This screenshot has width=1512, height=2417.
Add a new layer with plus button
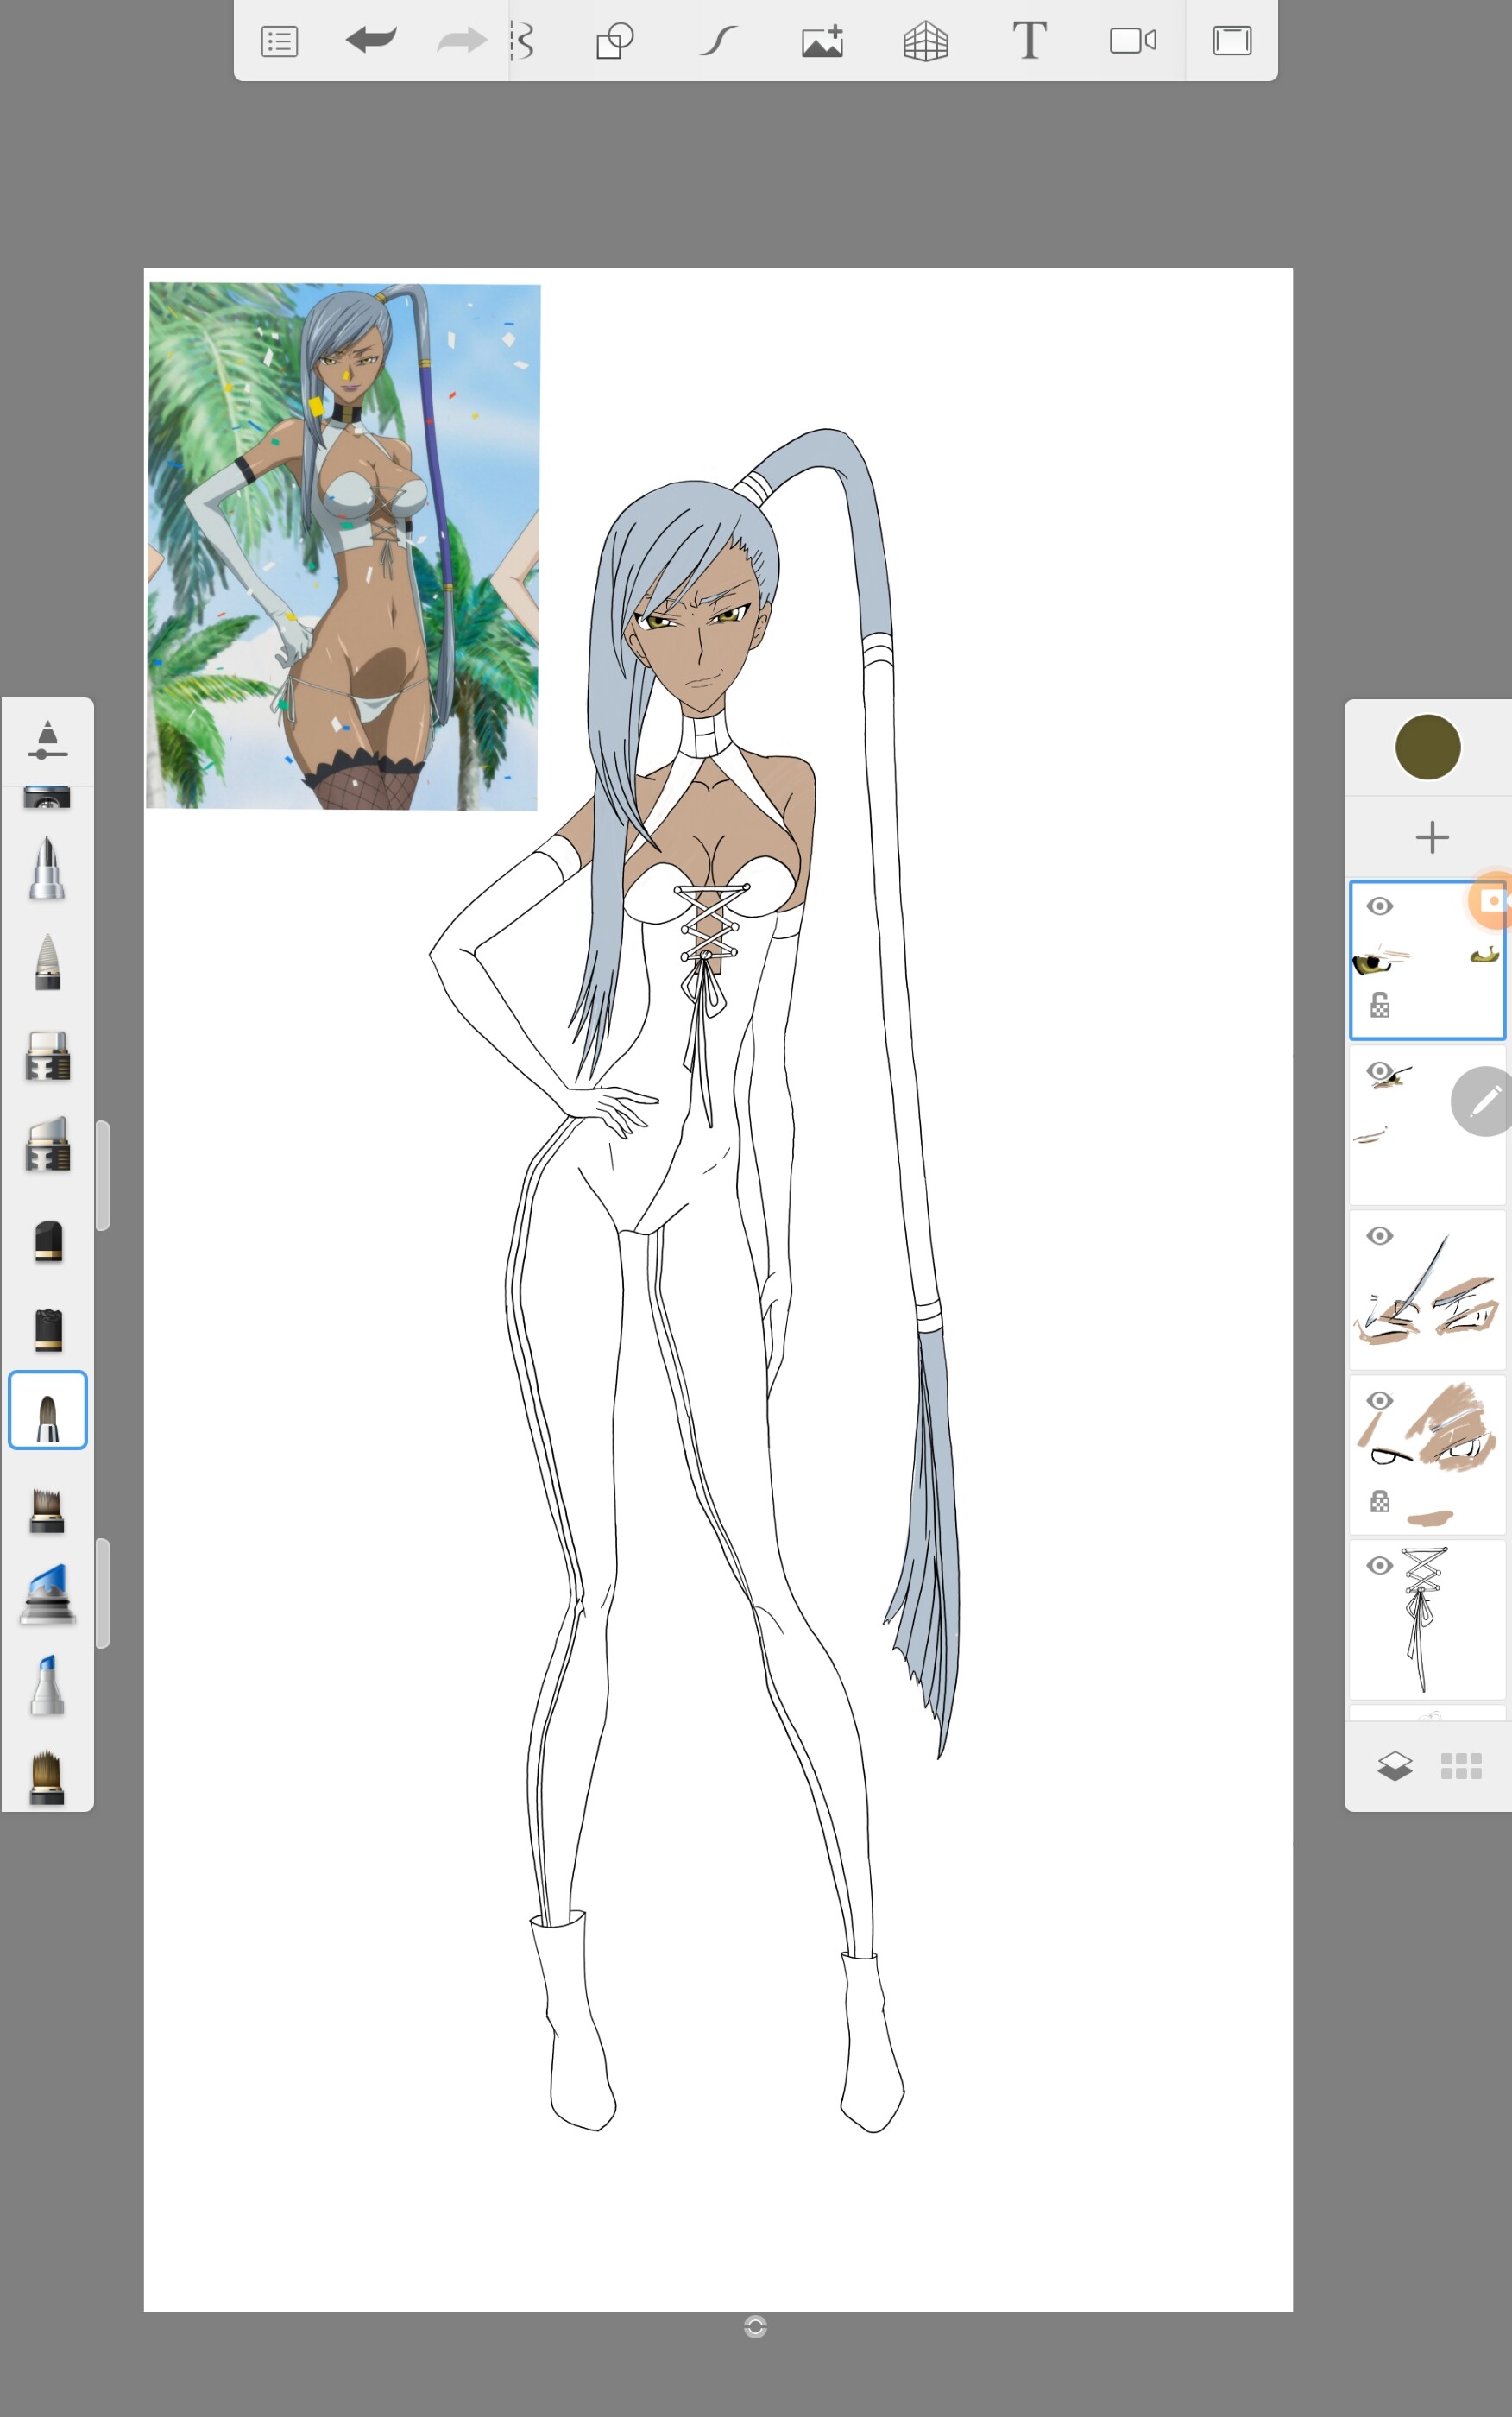click(x=1432, y=837)
